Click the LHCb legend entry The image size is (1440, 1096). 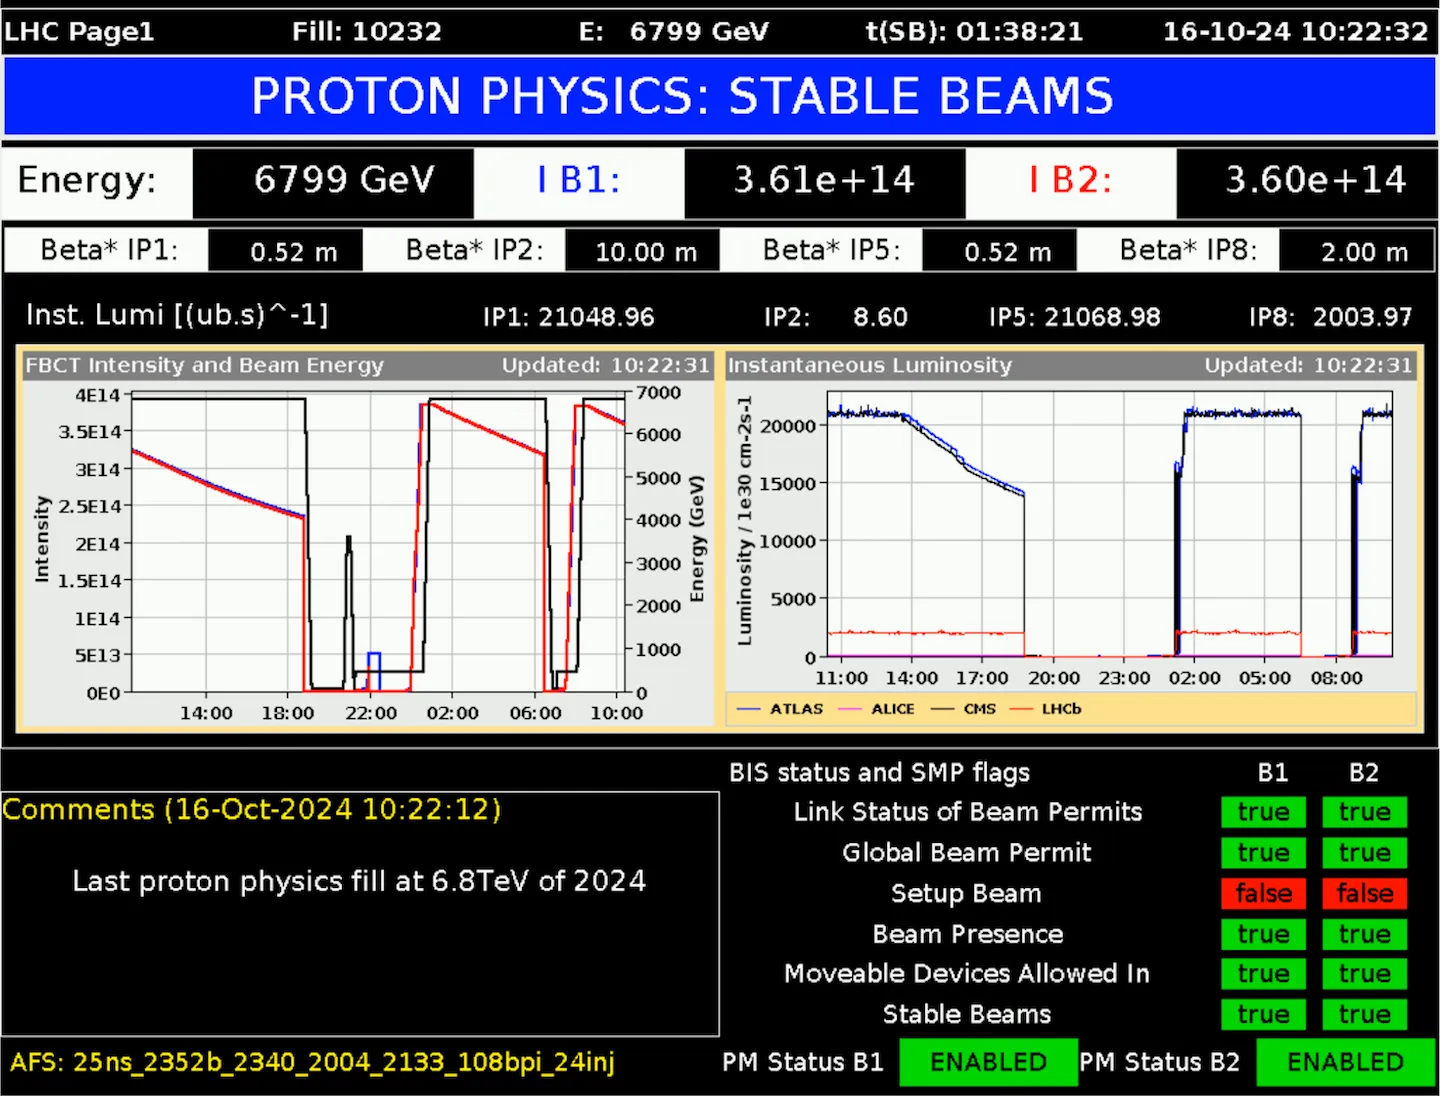(1046, 709)
